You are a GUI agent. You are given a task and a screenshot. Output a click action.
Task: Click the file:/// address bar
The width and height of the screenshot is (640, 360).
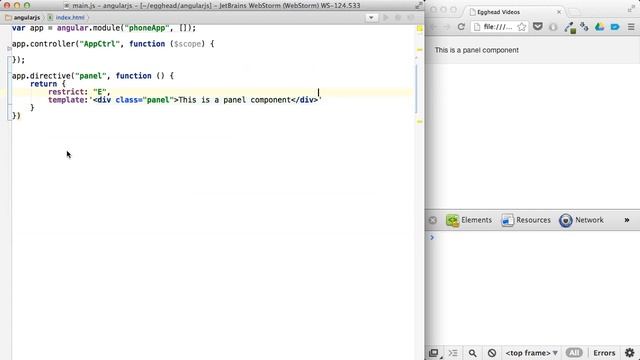click(498, 27)
